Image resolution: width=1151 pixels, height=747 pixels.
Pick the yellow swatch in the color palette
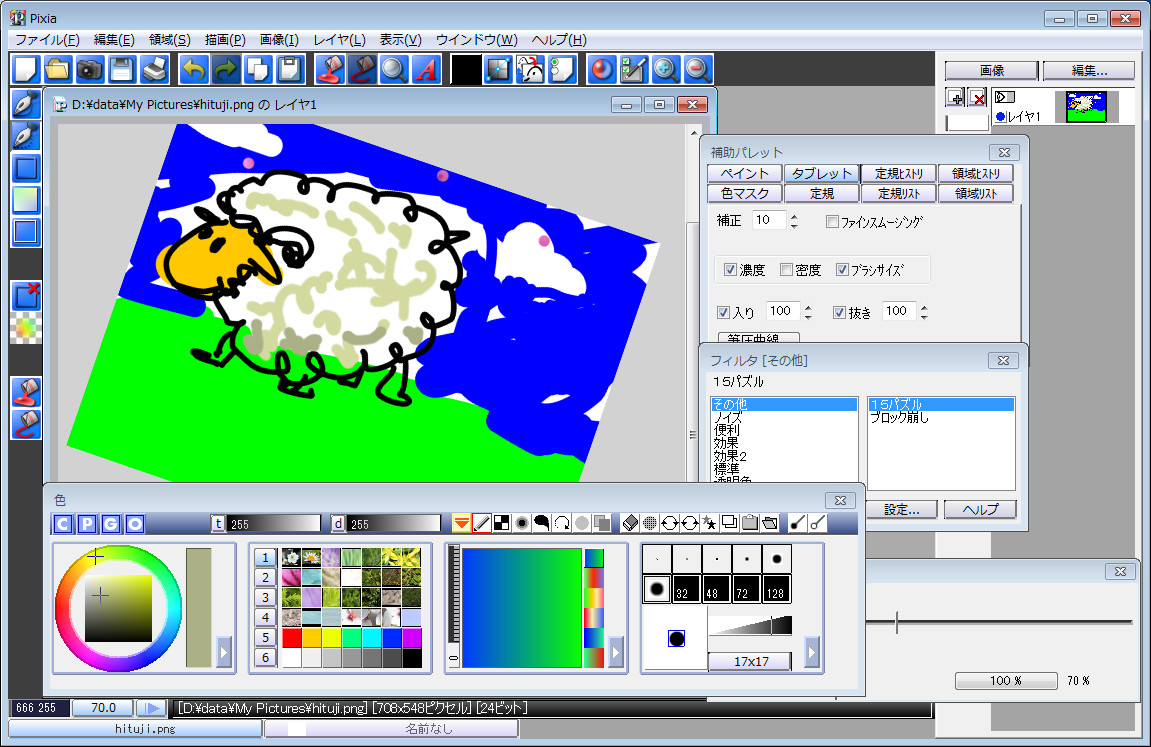tap(331, 637)
